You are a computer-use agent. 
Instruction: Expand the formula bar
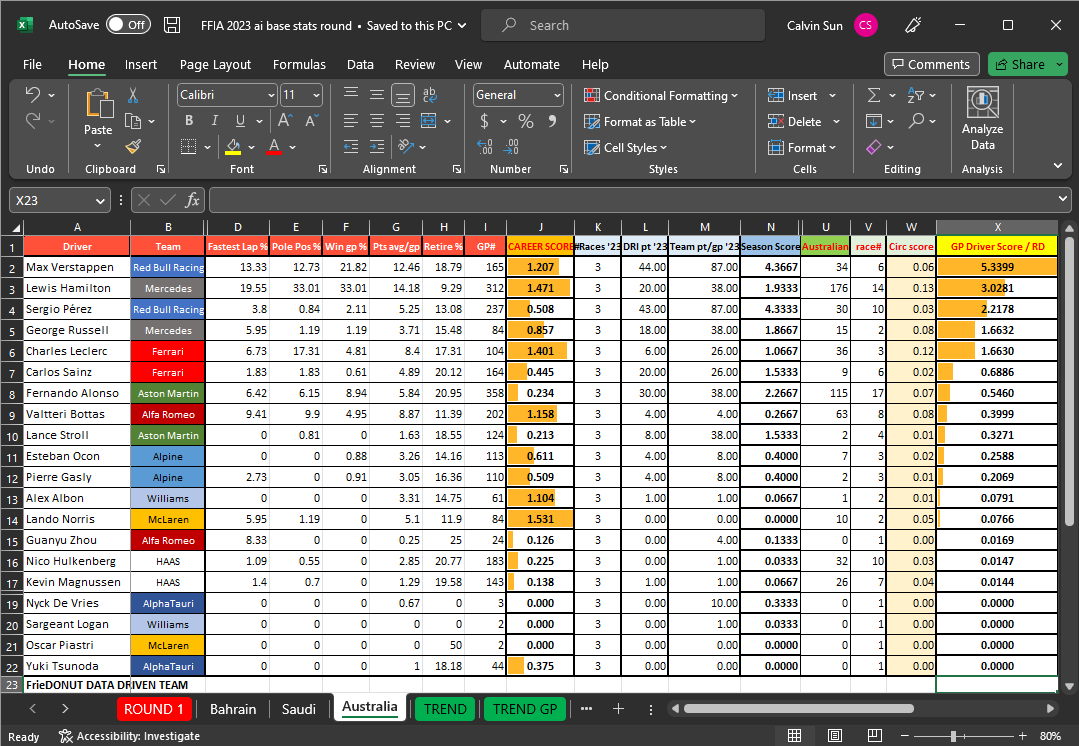click(x=1062, y=199)
